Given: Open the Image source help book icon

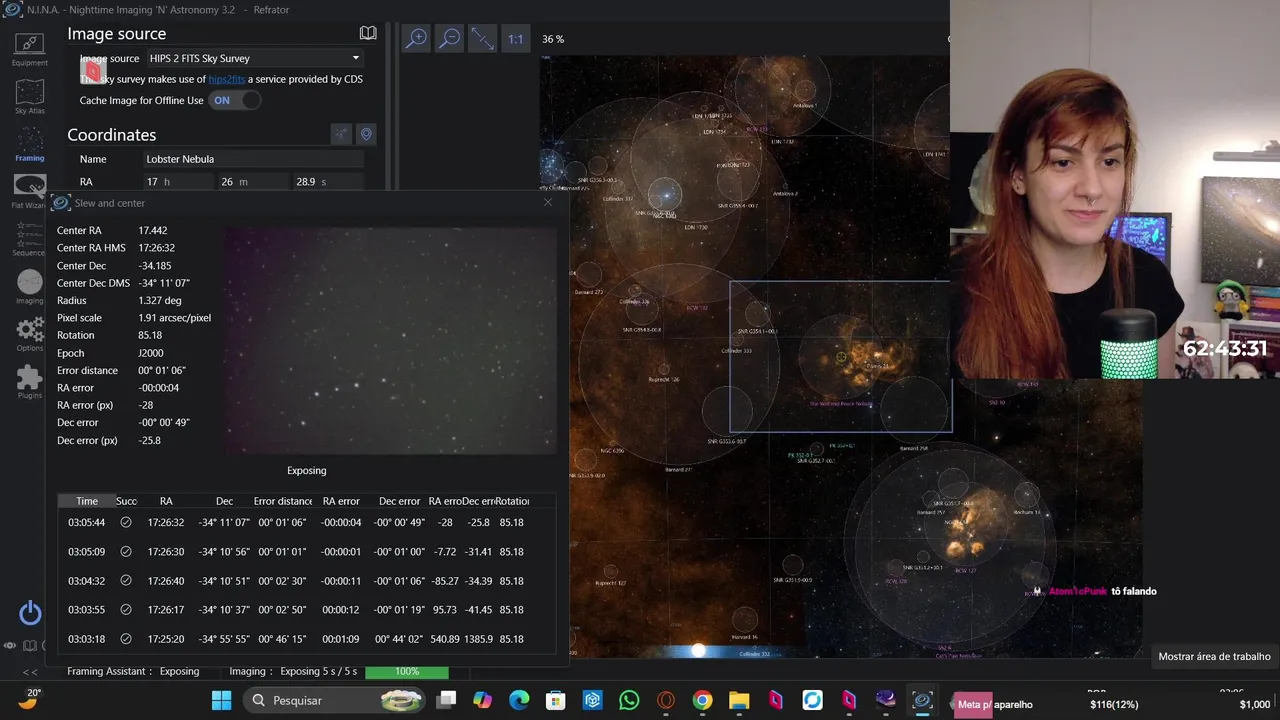Looking at the screenshot, I should pyautogui.click(x=368, y=33).
